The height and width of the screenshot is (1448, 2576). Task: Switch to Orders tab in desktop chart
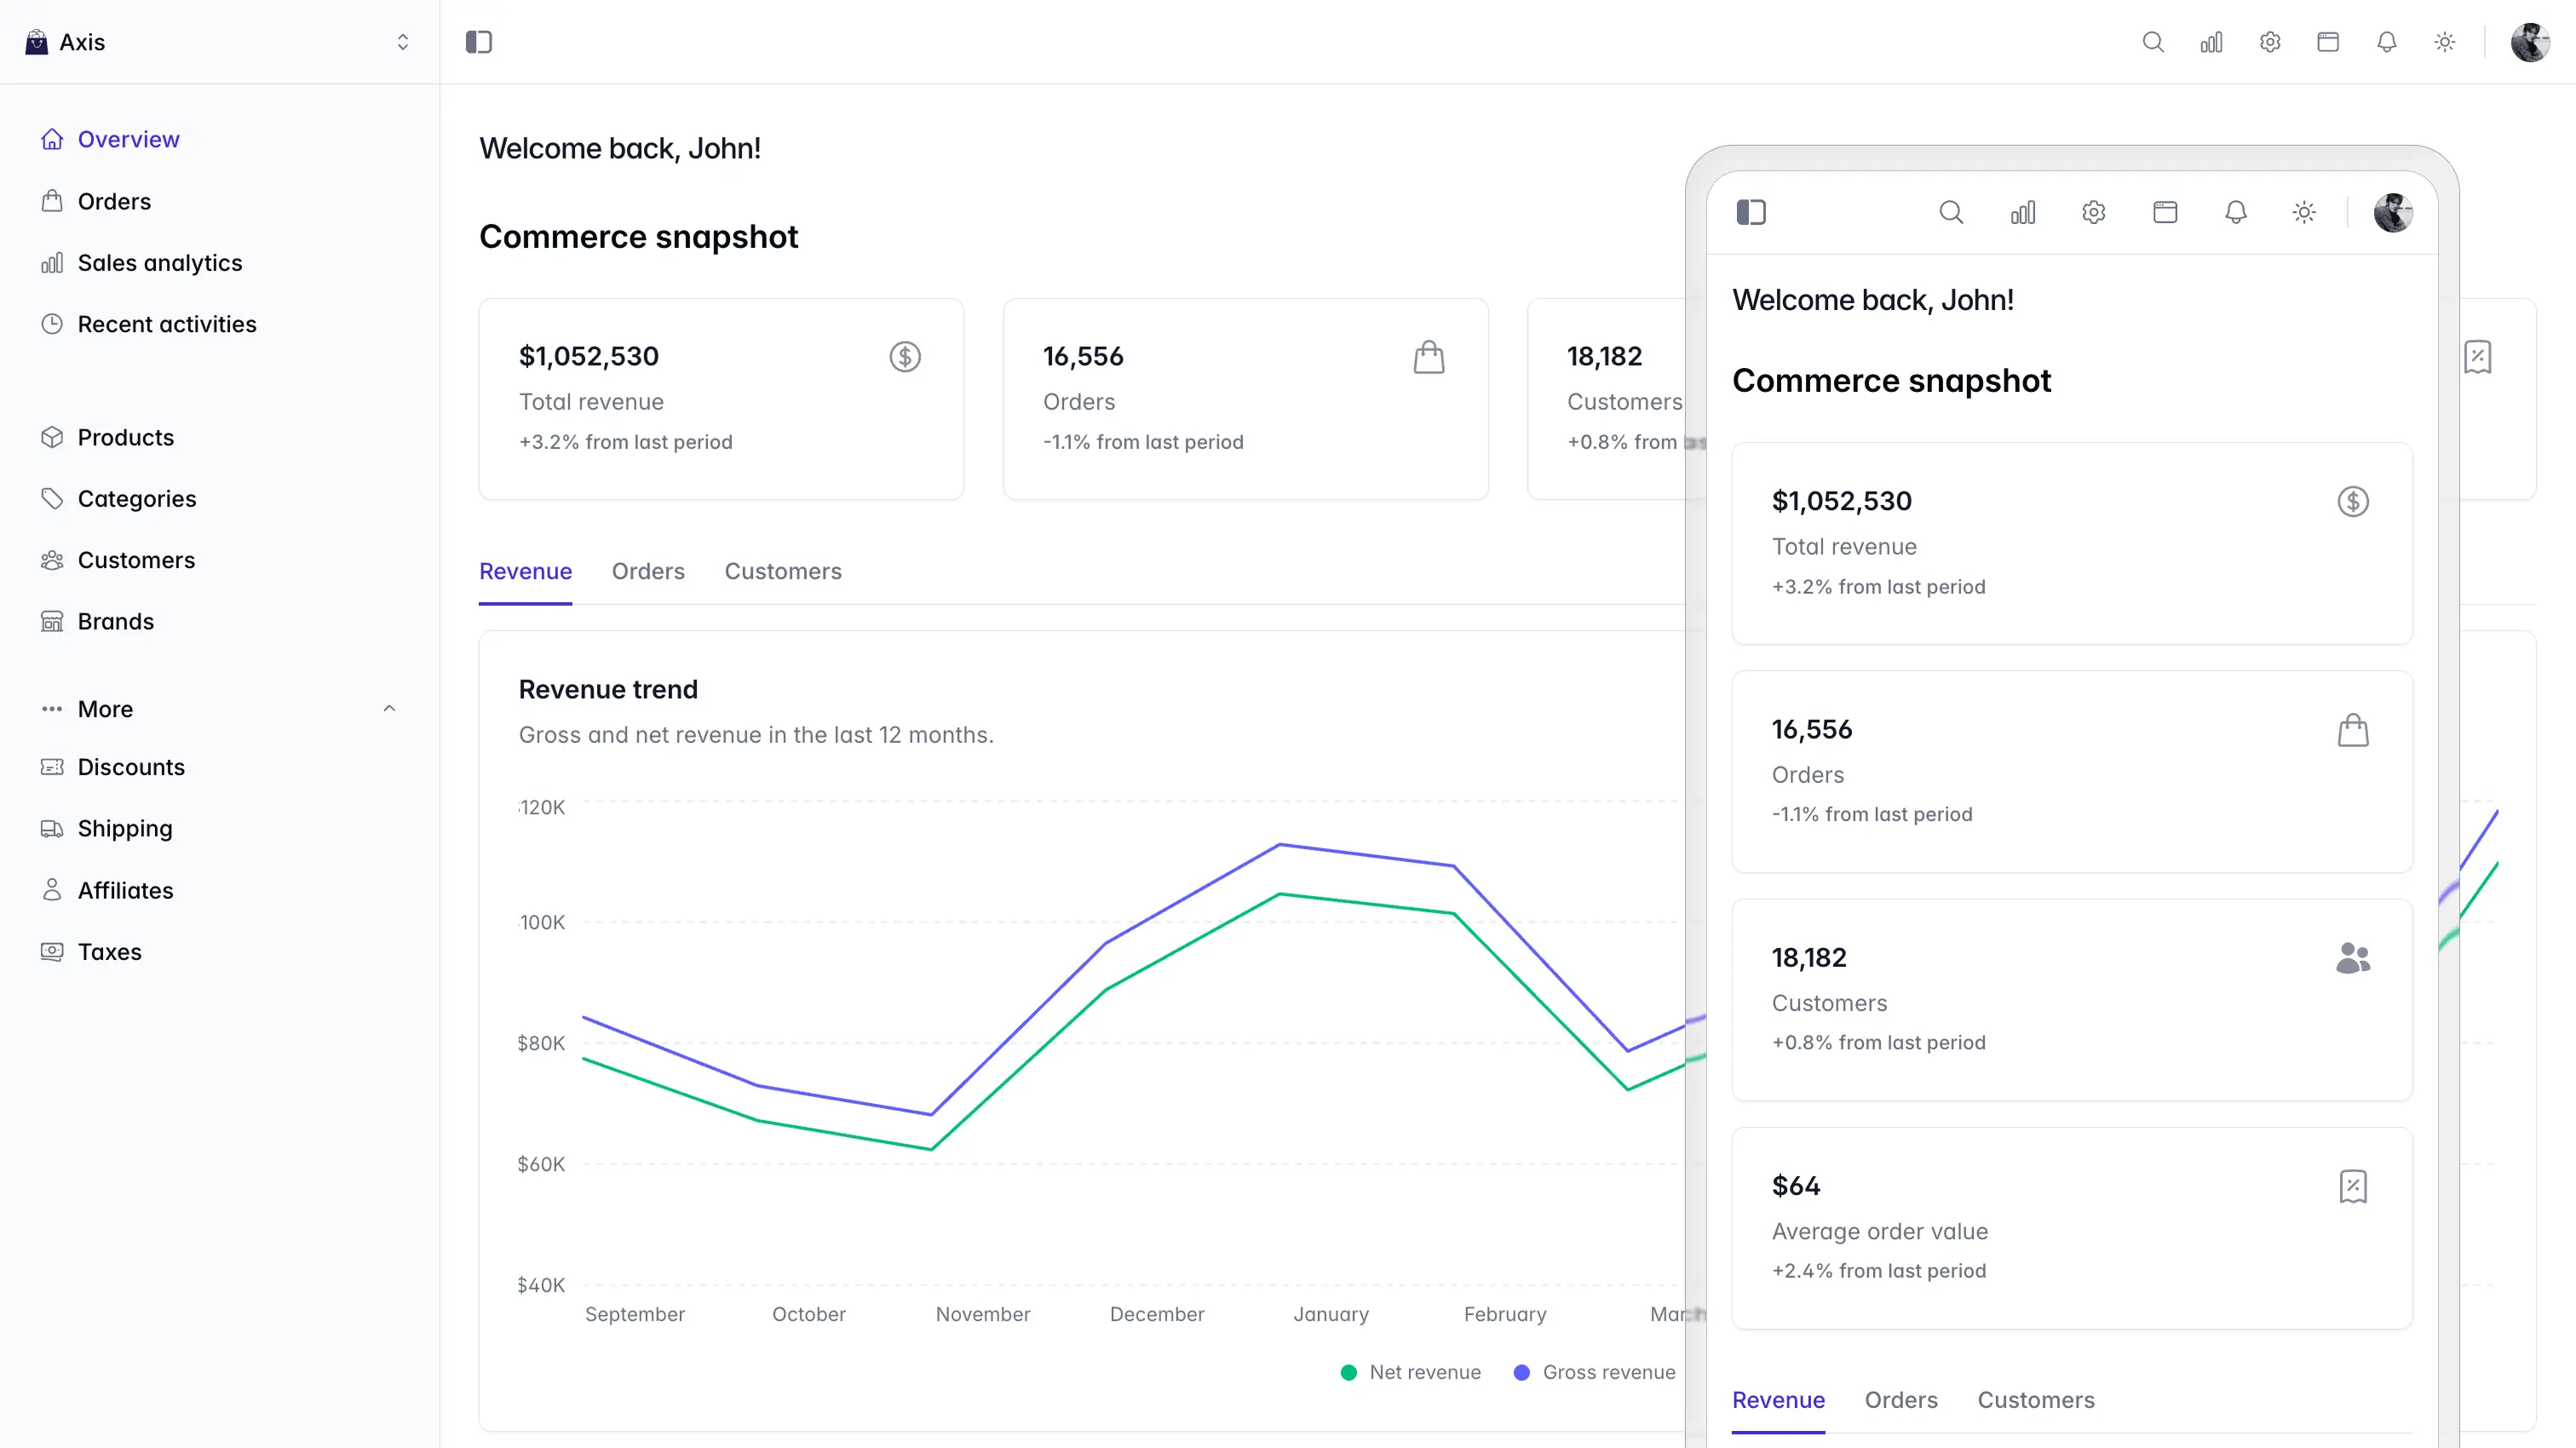648,572
